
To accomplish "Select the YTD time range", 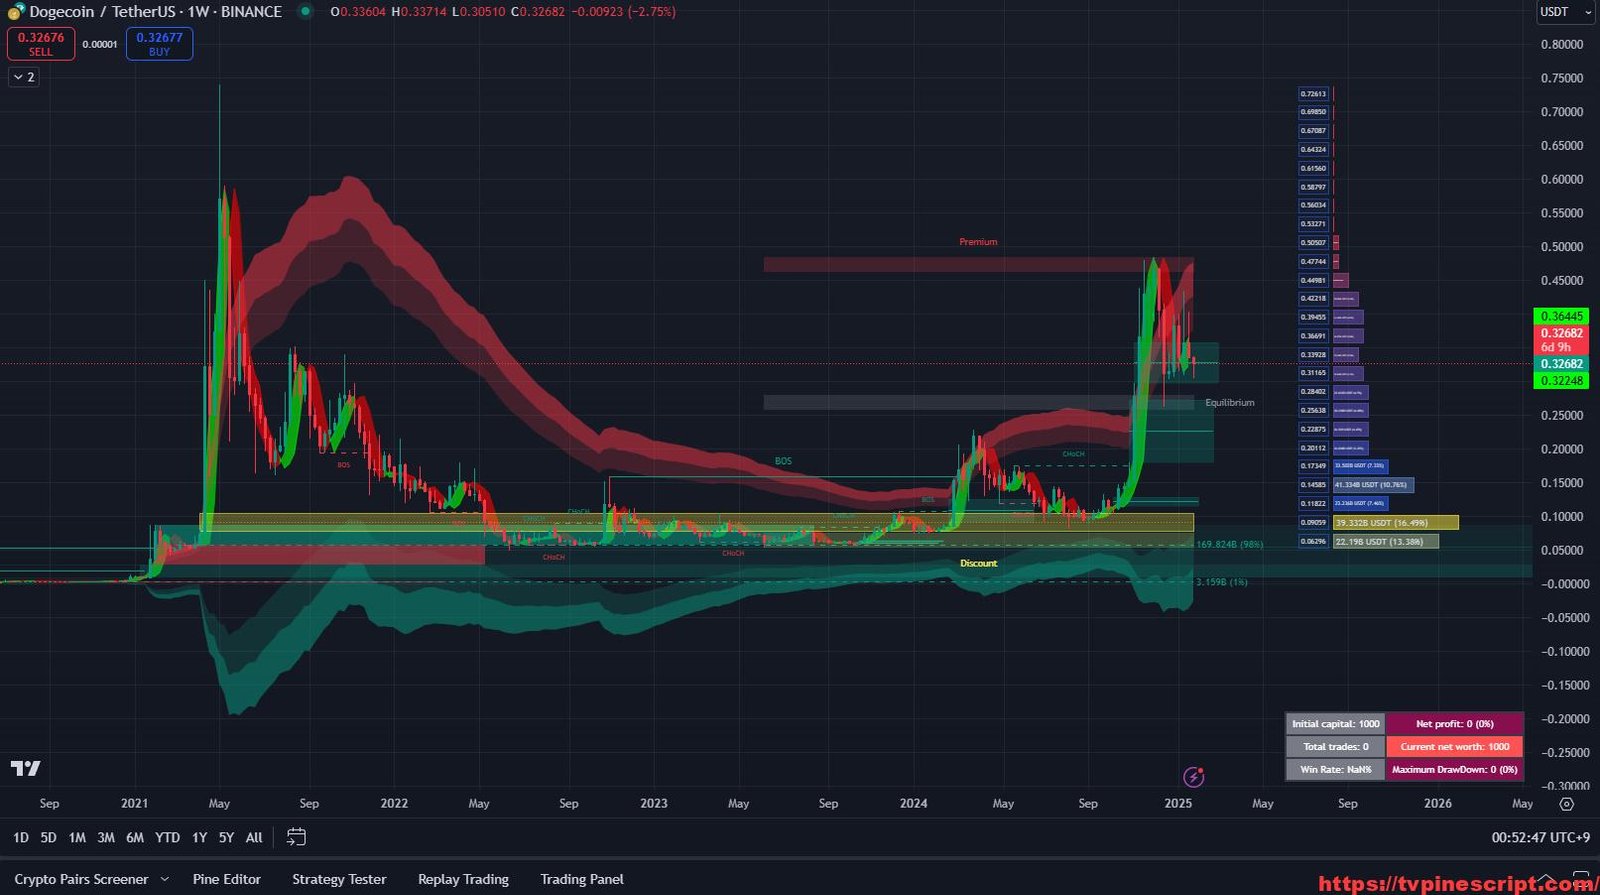I will (167, 838).
